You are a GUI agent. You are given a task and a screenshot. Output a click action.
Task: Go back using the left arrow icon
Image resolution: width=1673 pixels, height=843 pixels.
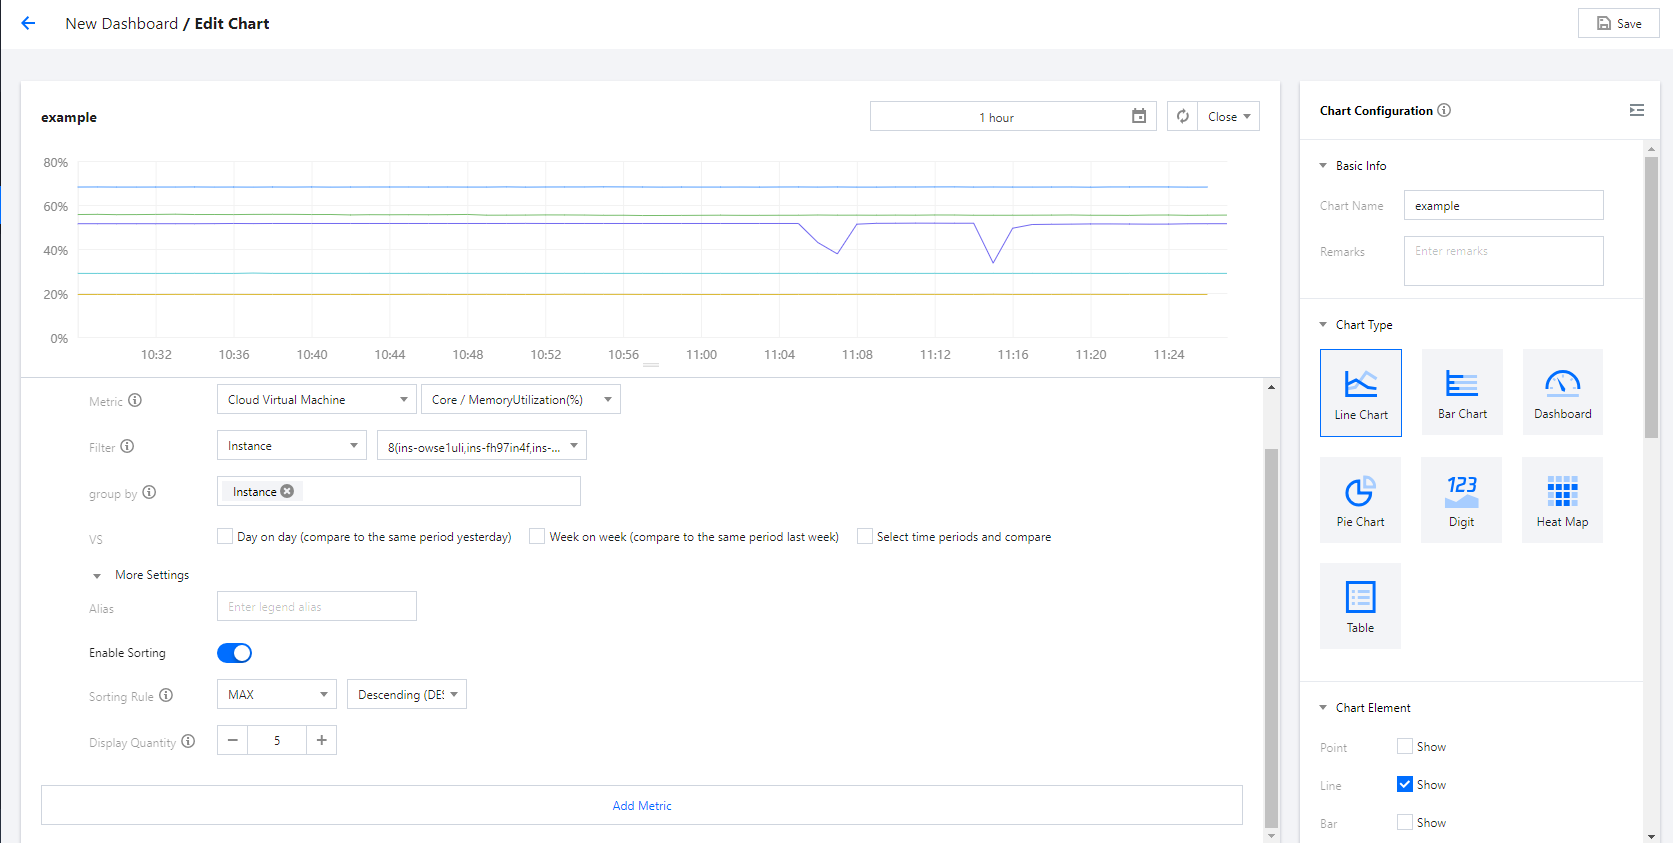point(28,23)
